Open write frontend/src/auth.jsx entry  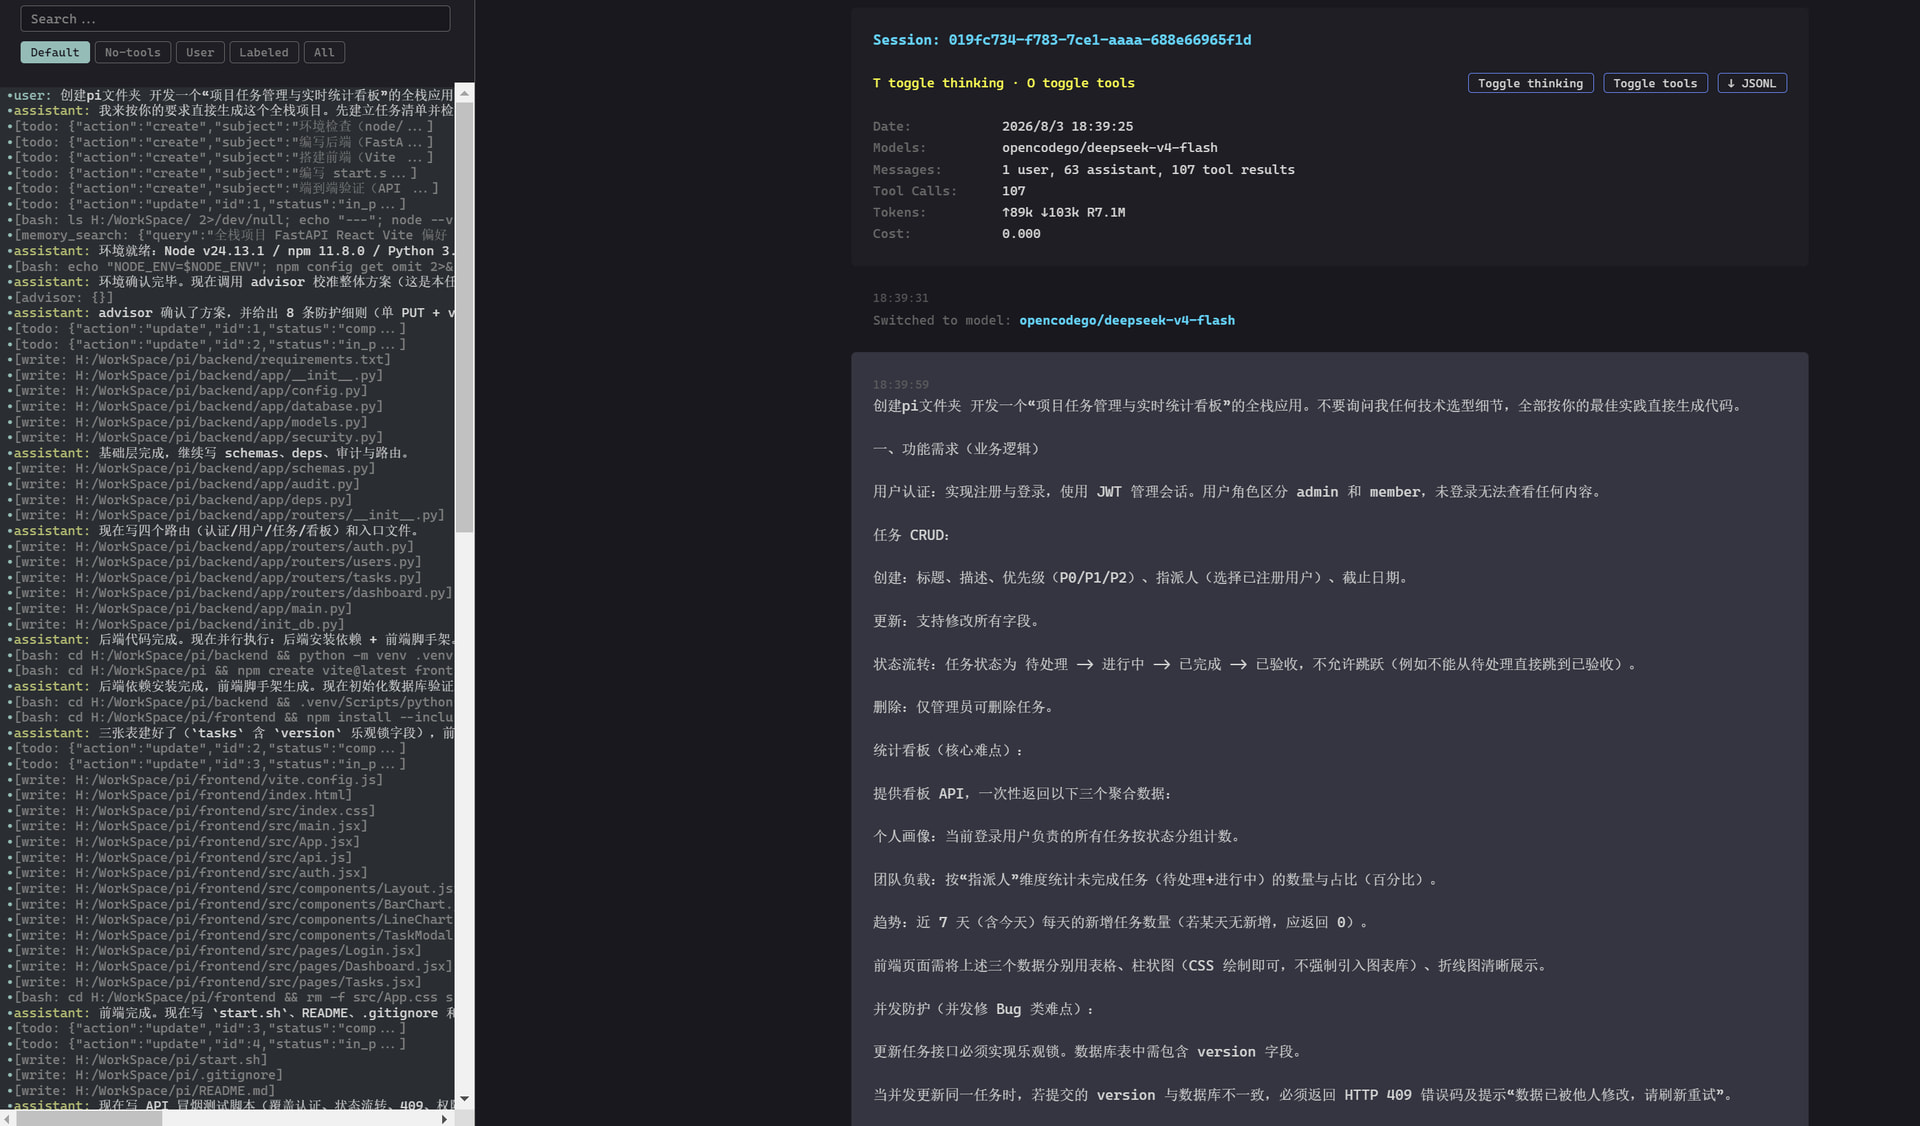[x=191, y=873]
